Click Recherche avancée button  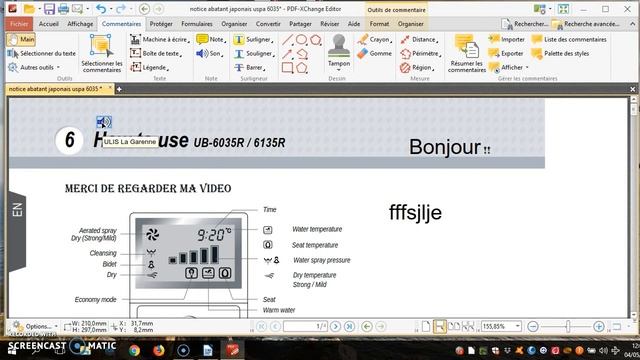pos(586,24)
